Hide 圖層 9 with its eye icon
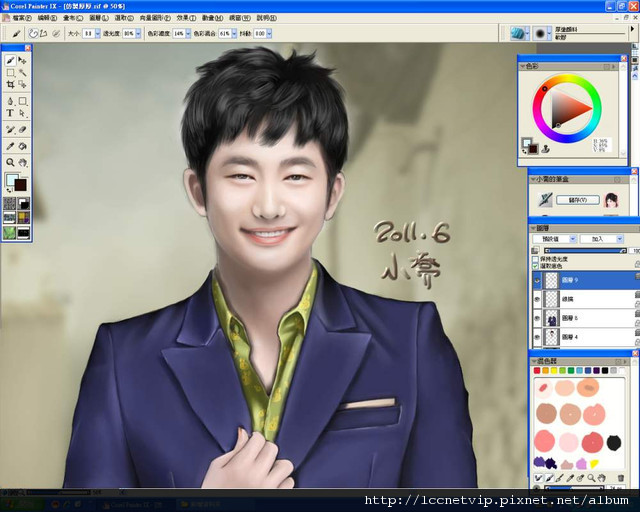Screen dimensions: 640x512 tap(537, 280)
